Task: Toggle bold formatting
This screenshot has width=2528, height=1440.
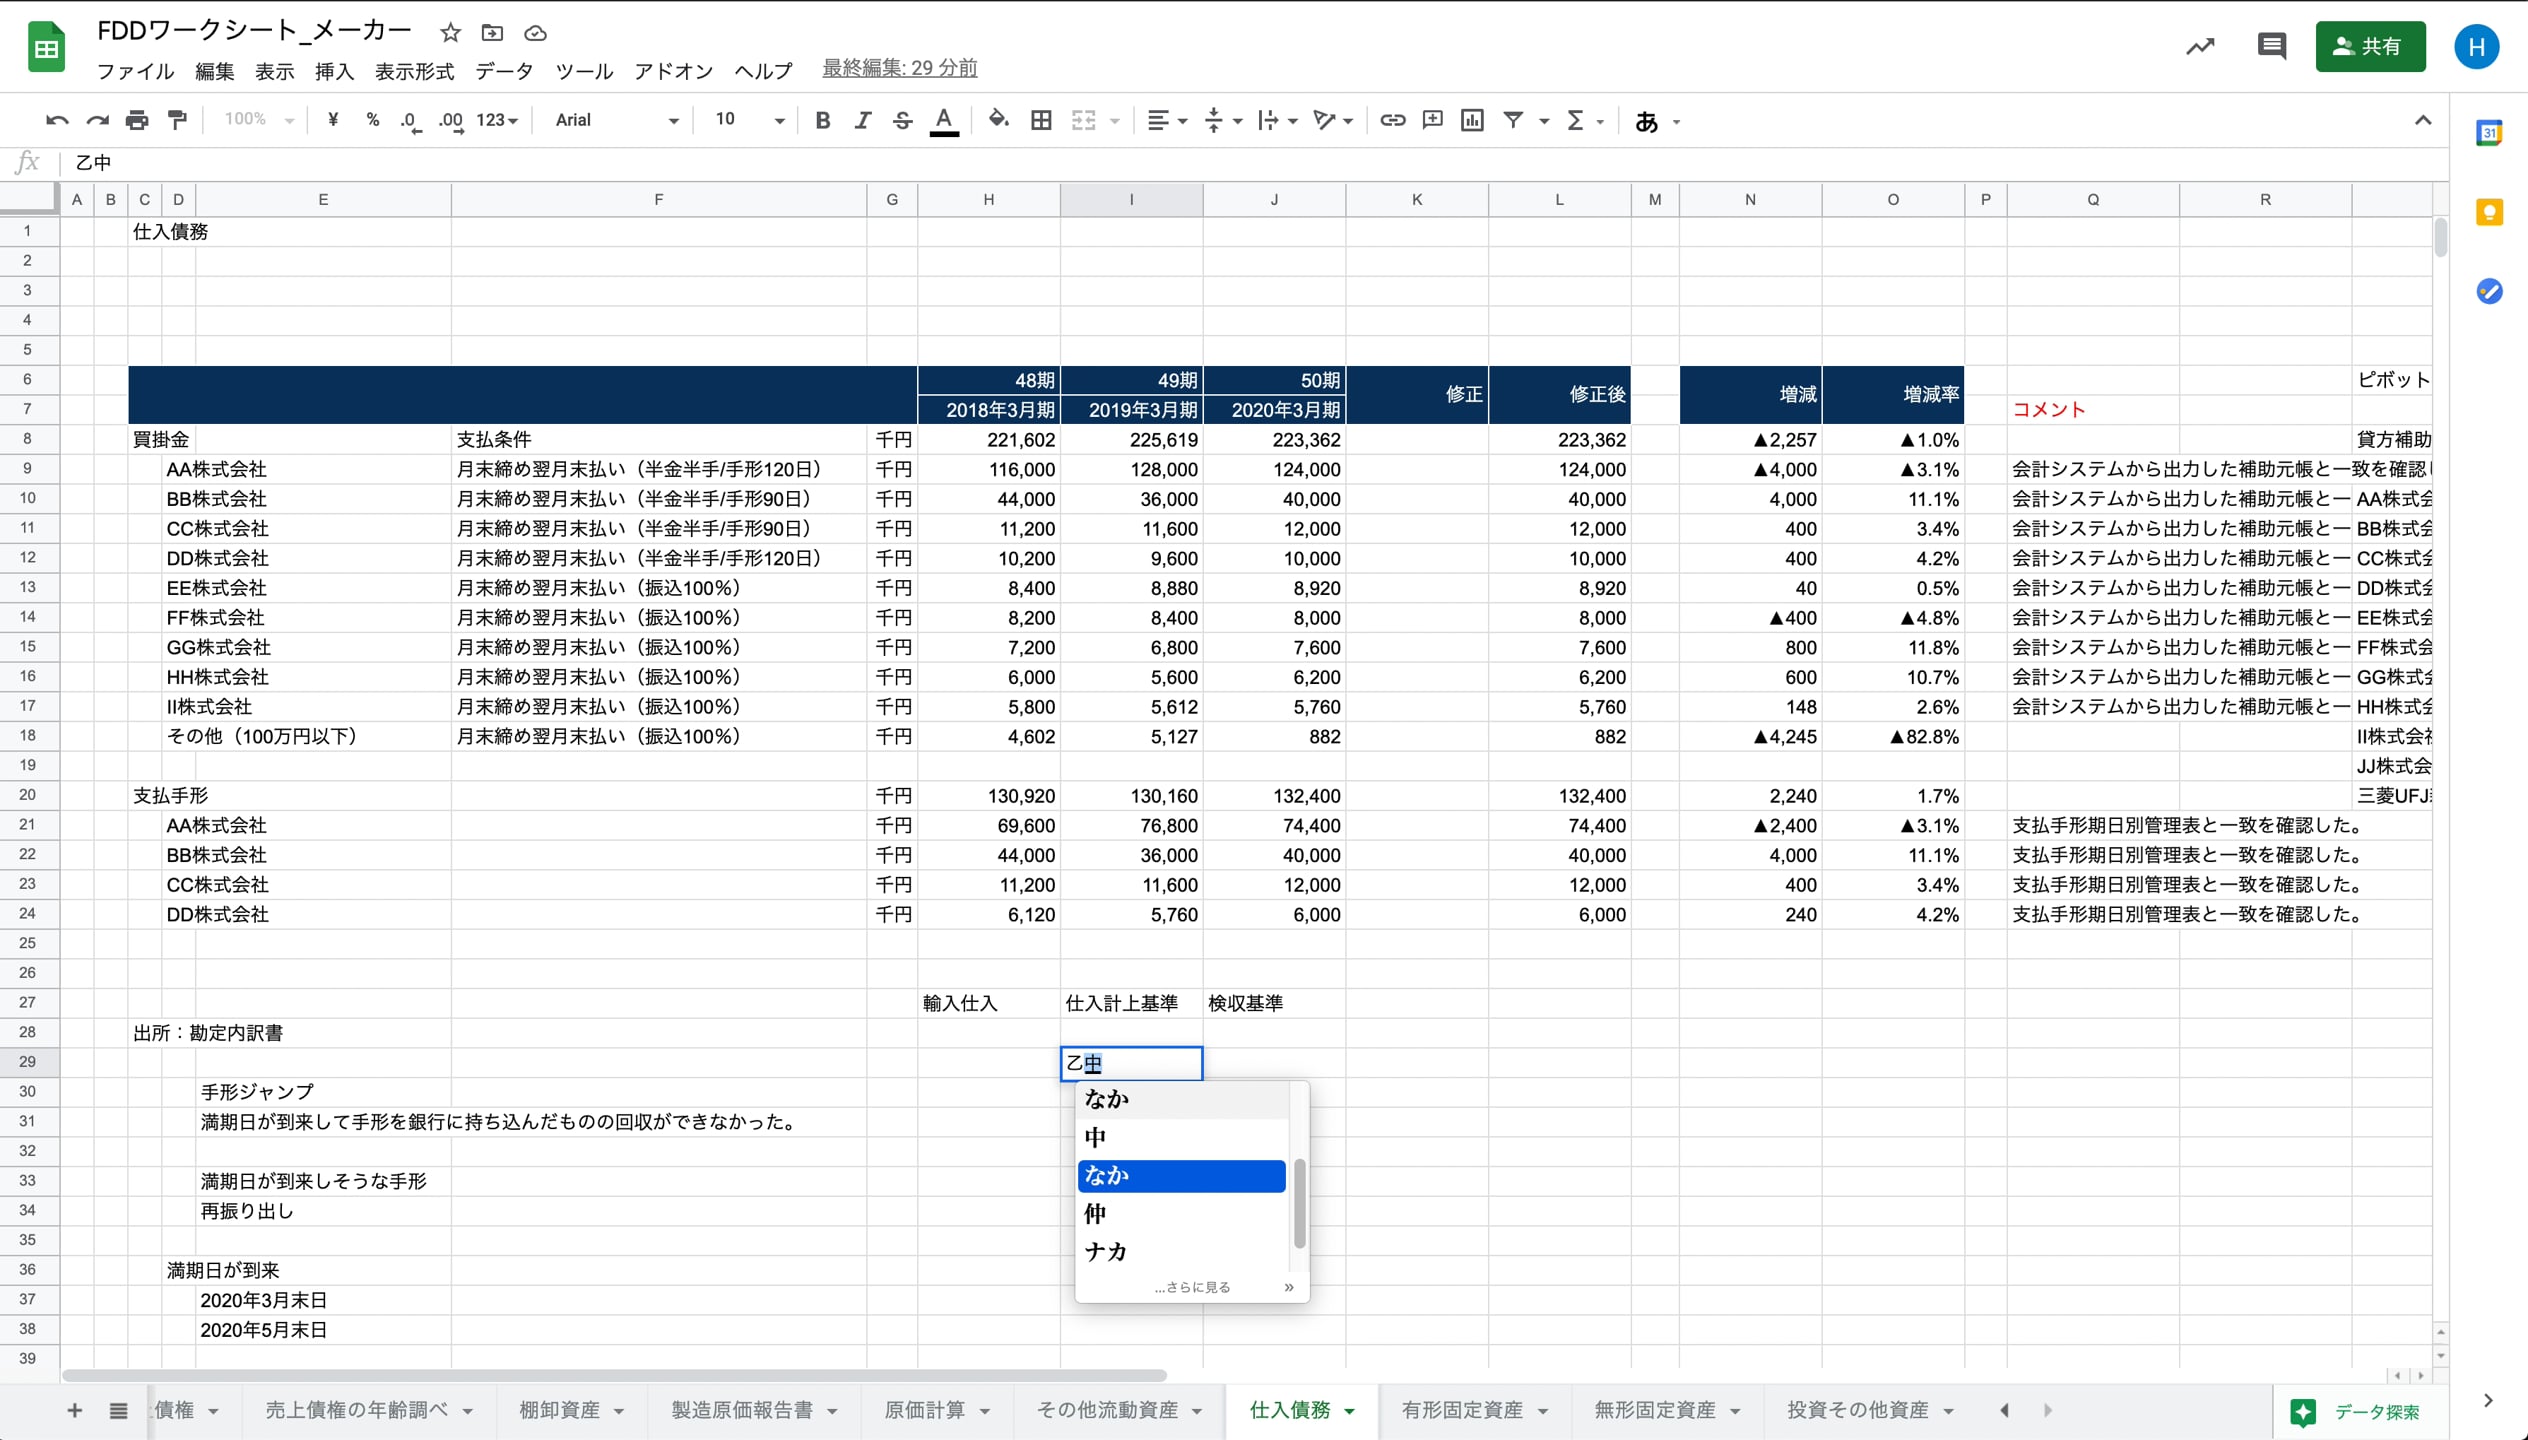Action: [x=822, y=120]
